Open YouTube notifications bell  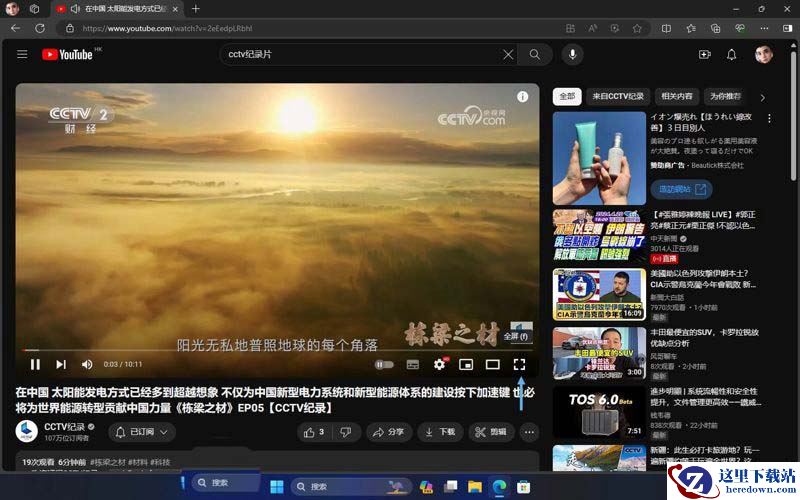pyautogui.click(x=731, y=54)
